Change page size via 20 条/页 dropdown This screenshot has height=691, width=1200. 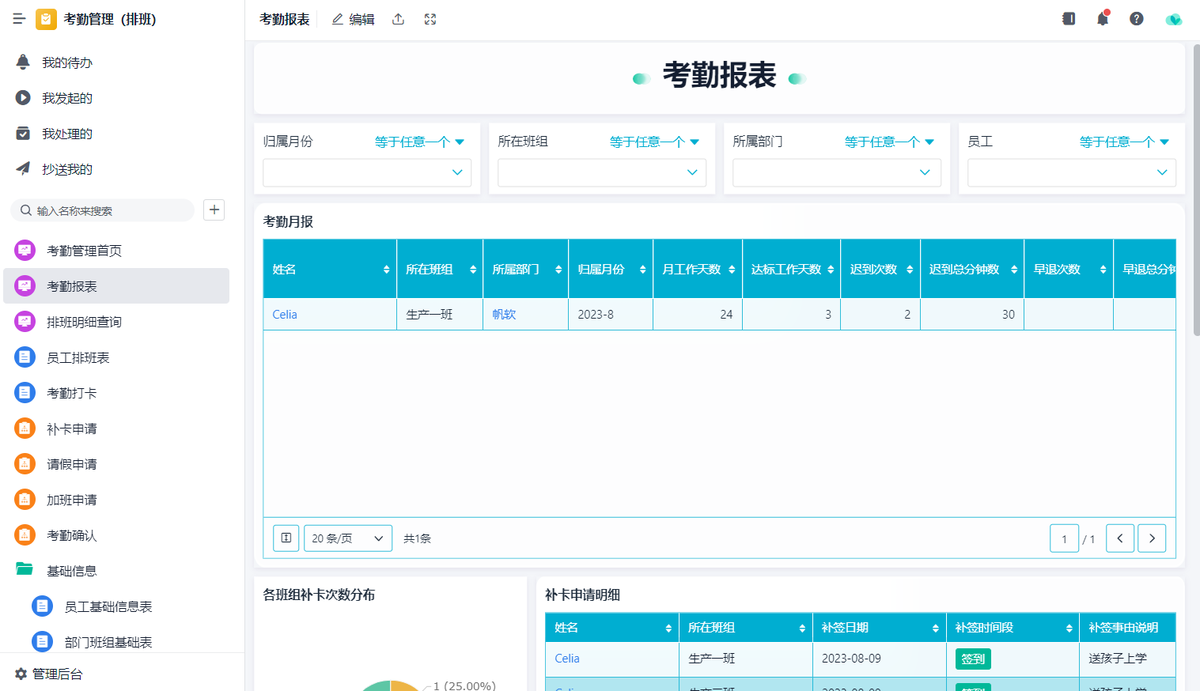(347, 537)
